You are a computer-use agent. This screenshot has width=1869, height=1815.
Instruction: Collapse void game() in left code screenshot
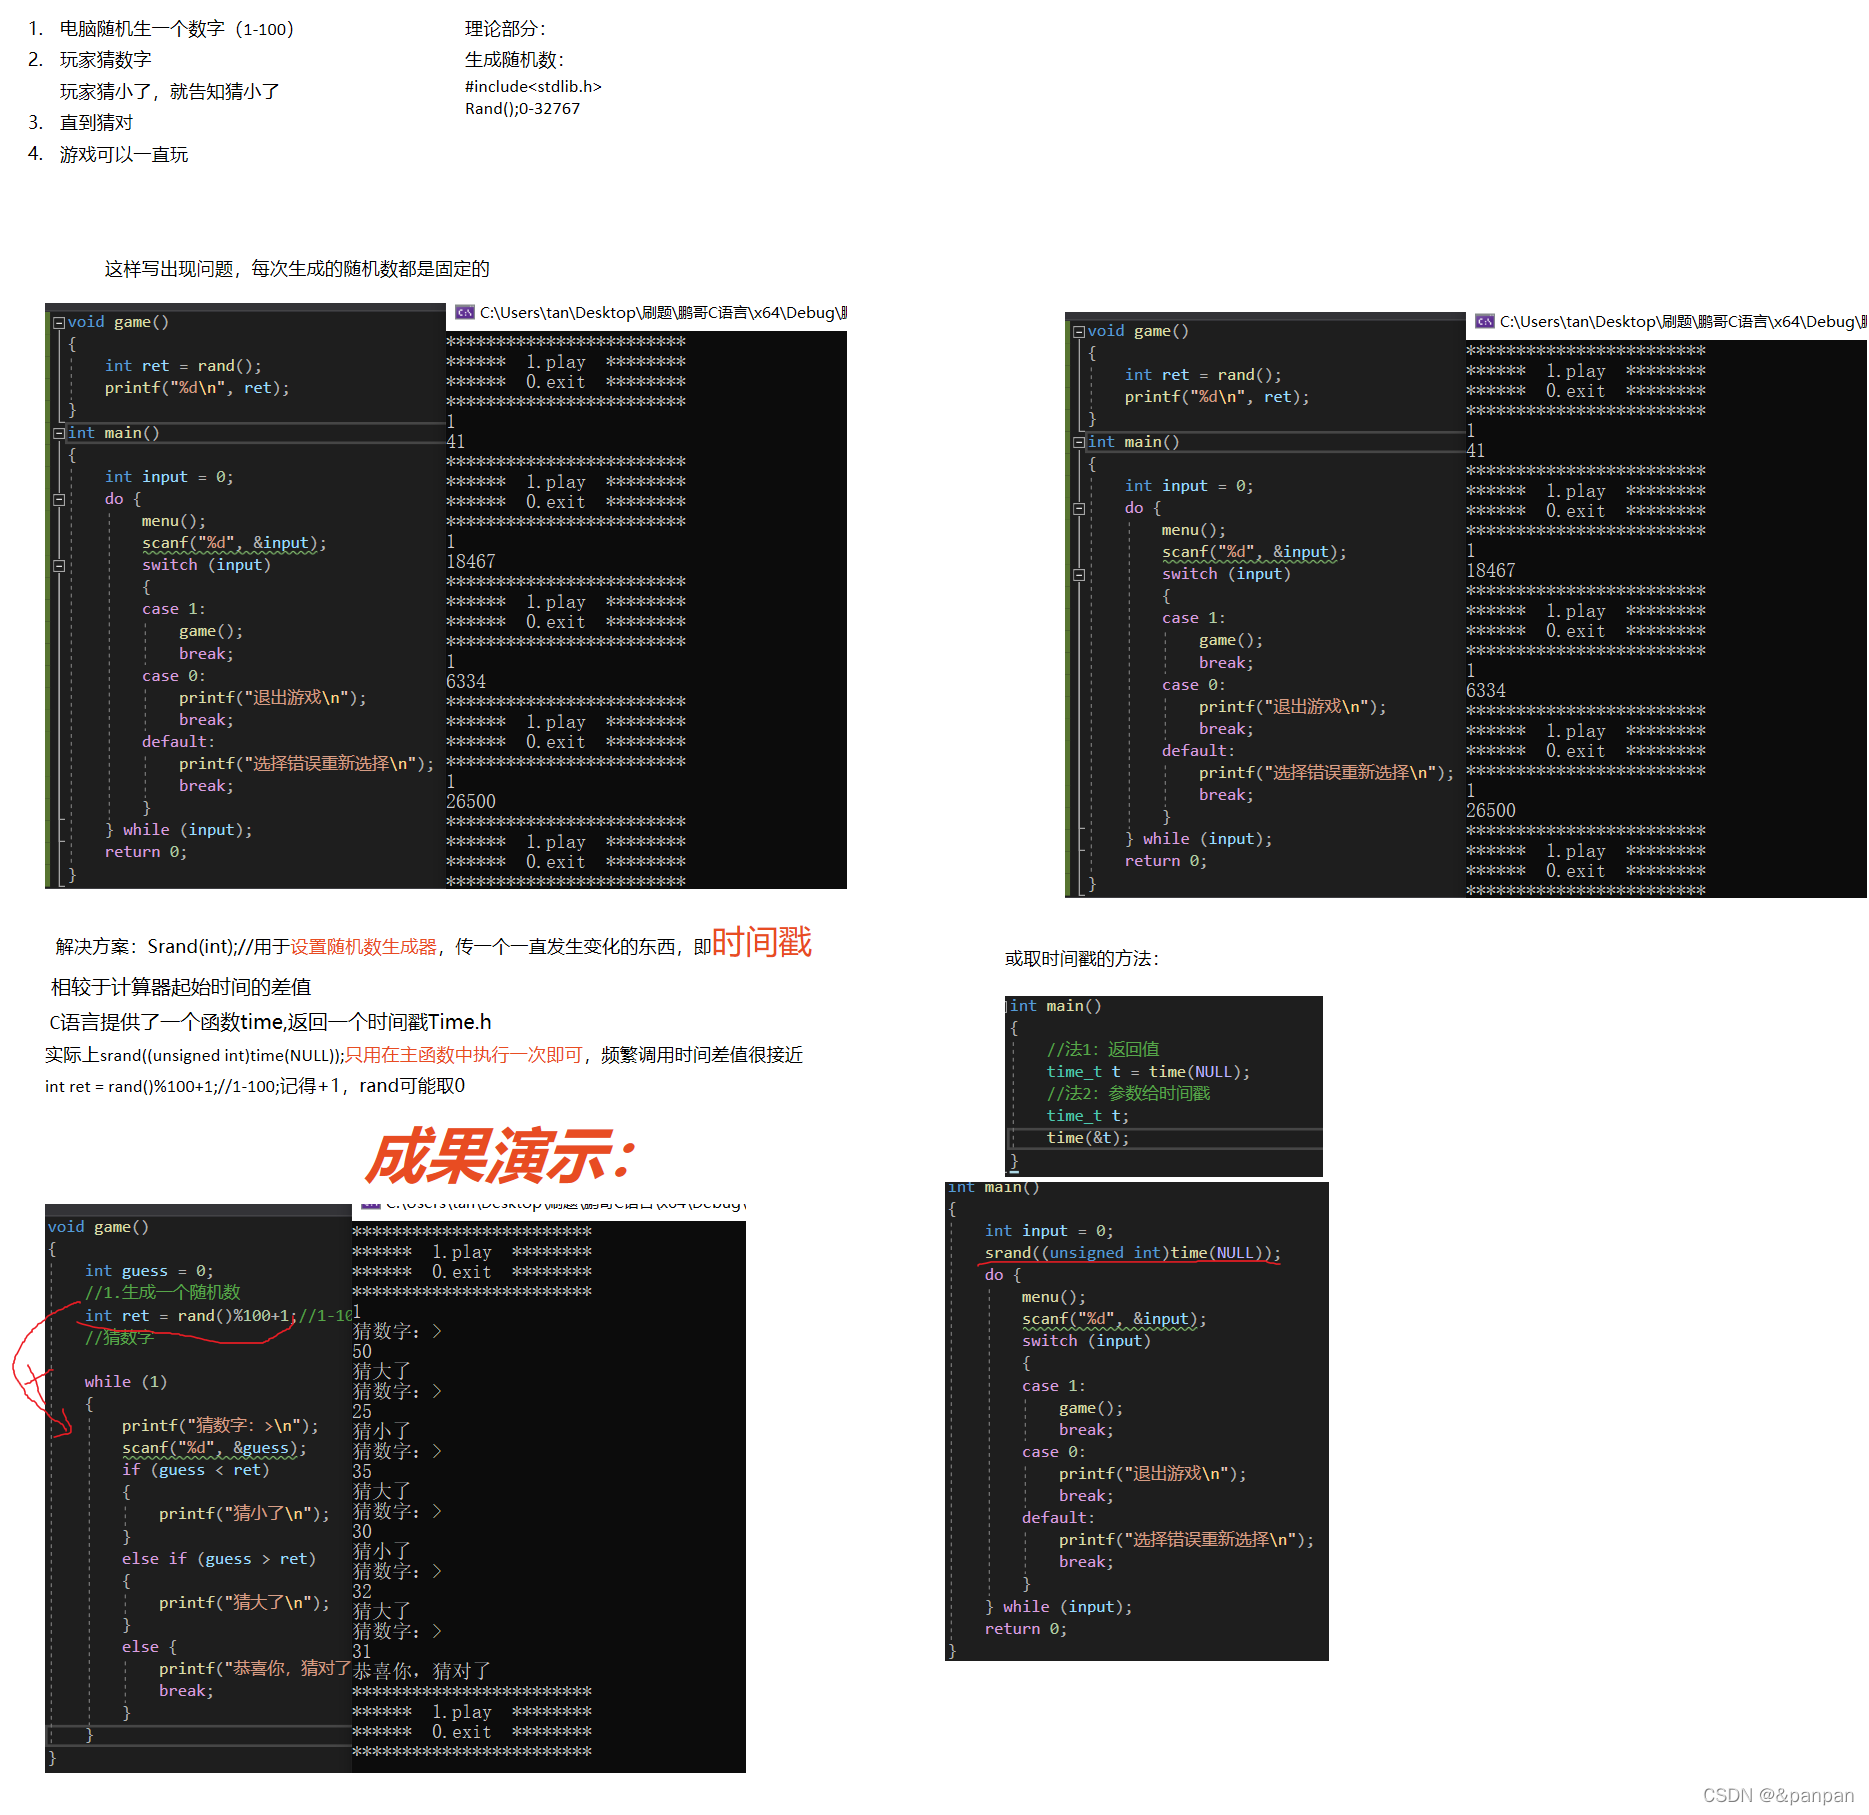pos(59,322)
